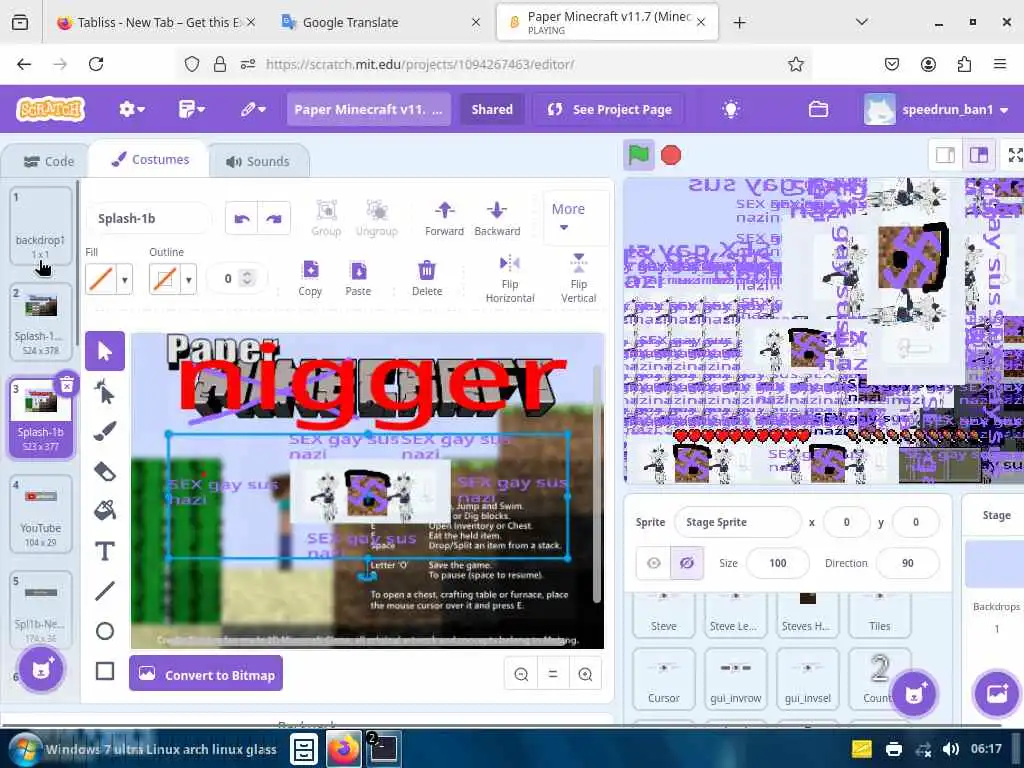
Task: Open the choose a backdrop button
Action: [997, 694]
